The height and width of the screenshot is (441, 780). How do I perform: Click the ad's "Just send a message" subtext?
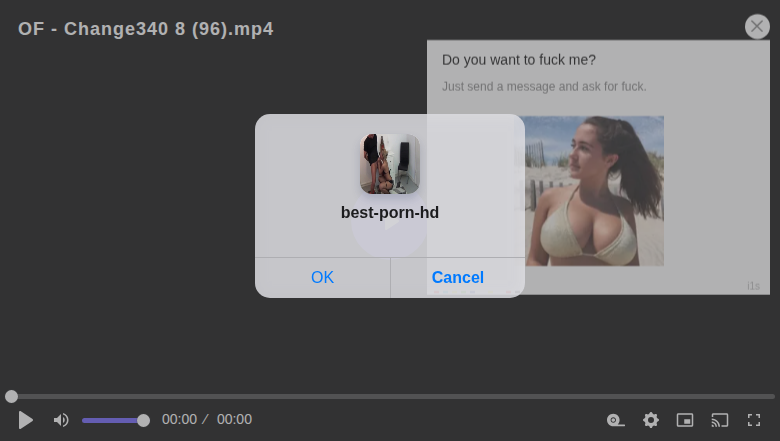pyautogui.click(x=544, y=87)
